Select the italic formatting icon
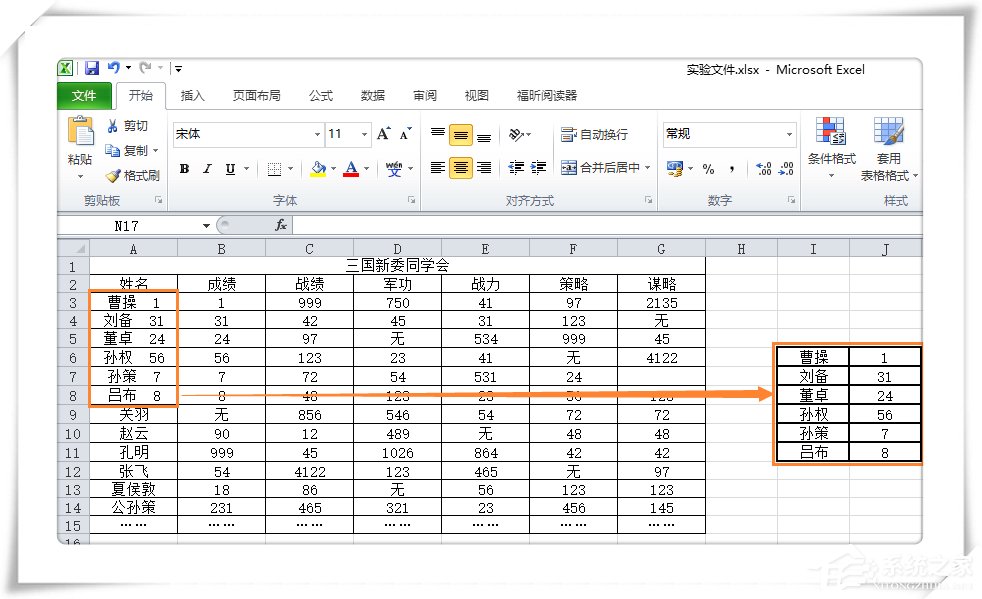The height and width of the screenshot is (599, 982). click(206, 170)
